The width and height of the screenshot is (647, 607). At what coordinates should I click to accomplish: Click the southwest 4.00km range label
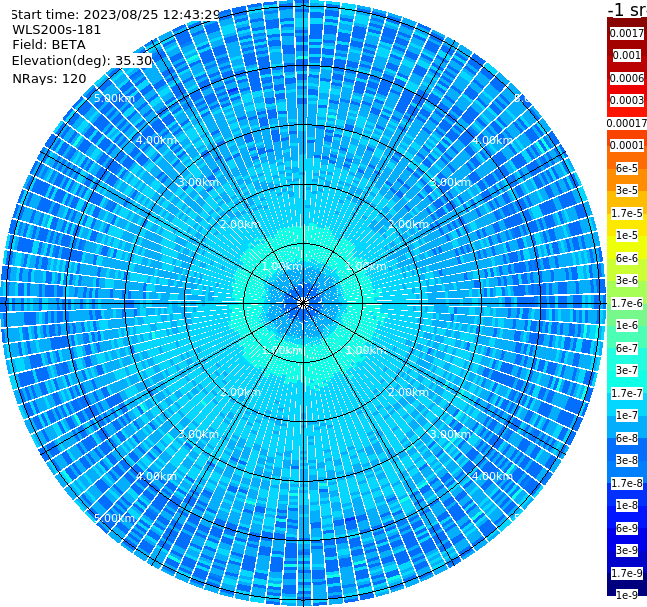click(x=156, y=476)
